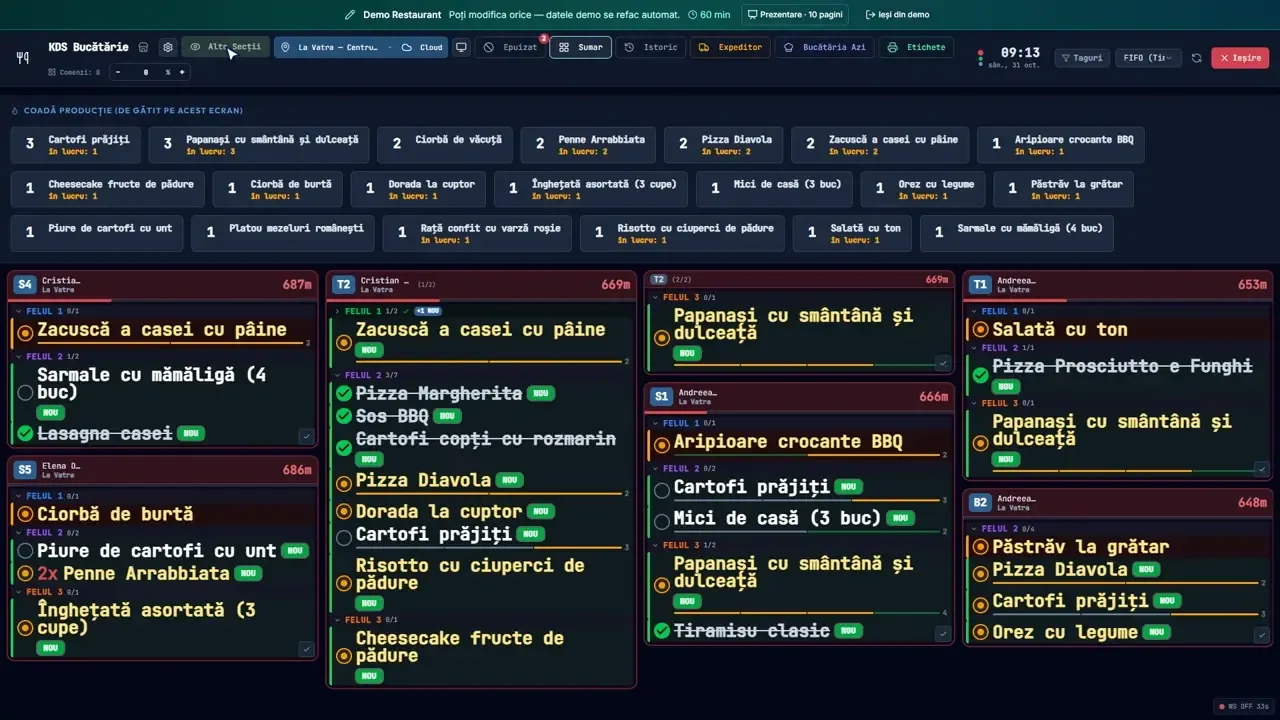1280x720 pixels.
Task: Open the FIFO sort dropdown
Action: [x=1148, y=58]
